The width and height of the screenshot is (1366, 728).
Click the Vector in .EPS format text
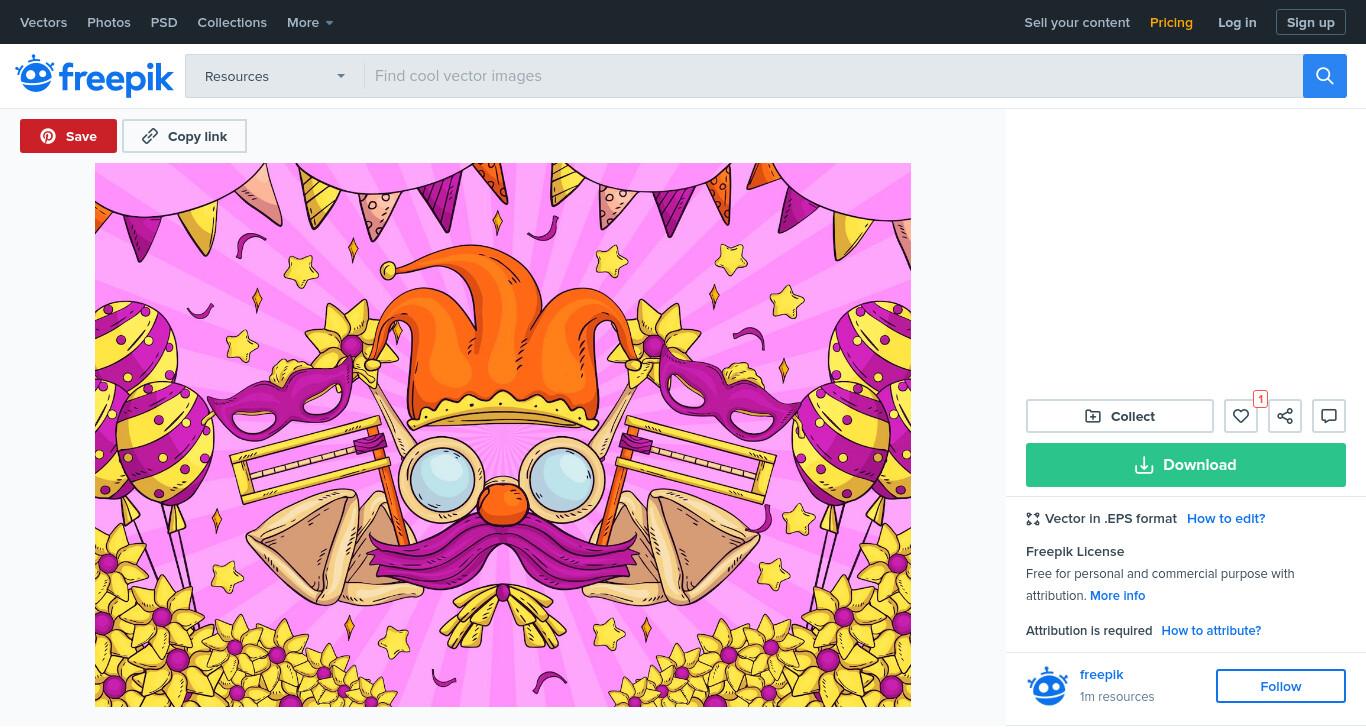click(1111, 518)
